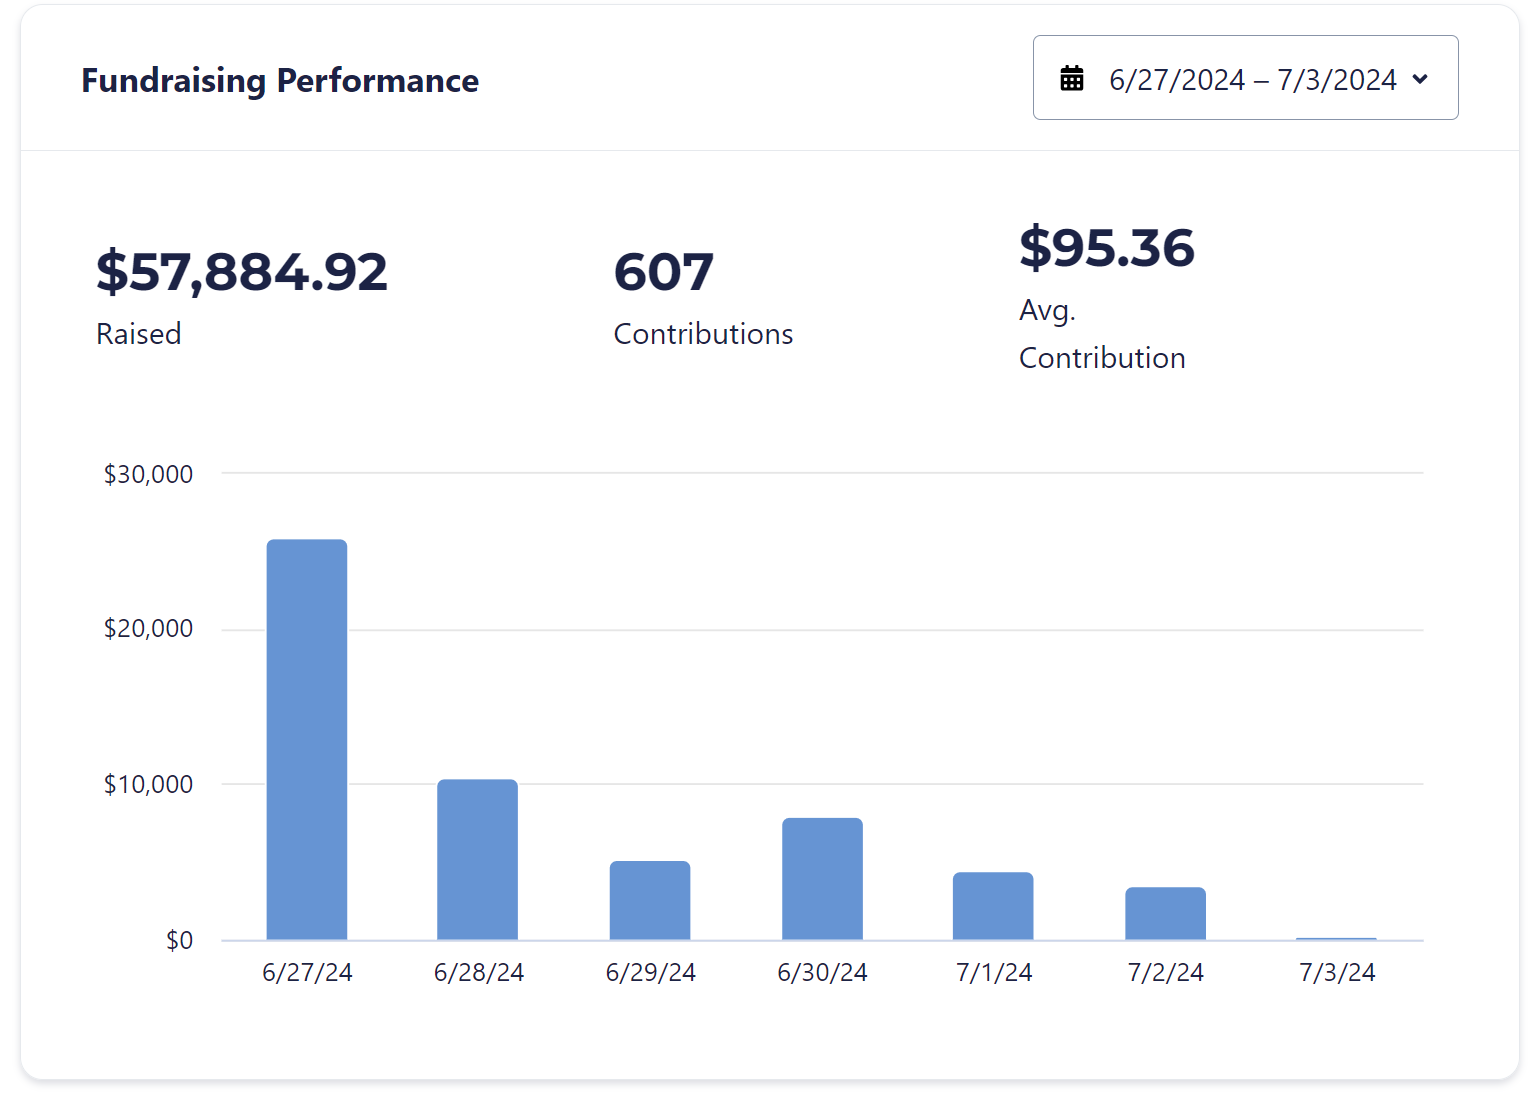Click the 607 contributions count

[x=664, y=272]
